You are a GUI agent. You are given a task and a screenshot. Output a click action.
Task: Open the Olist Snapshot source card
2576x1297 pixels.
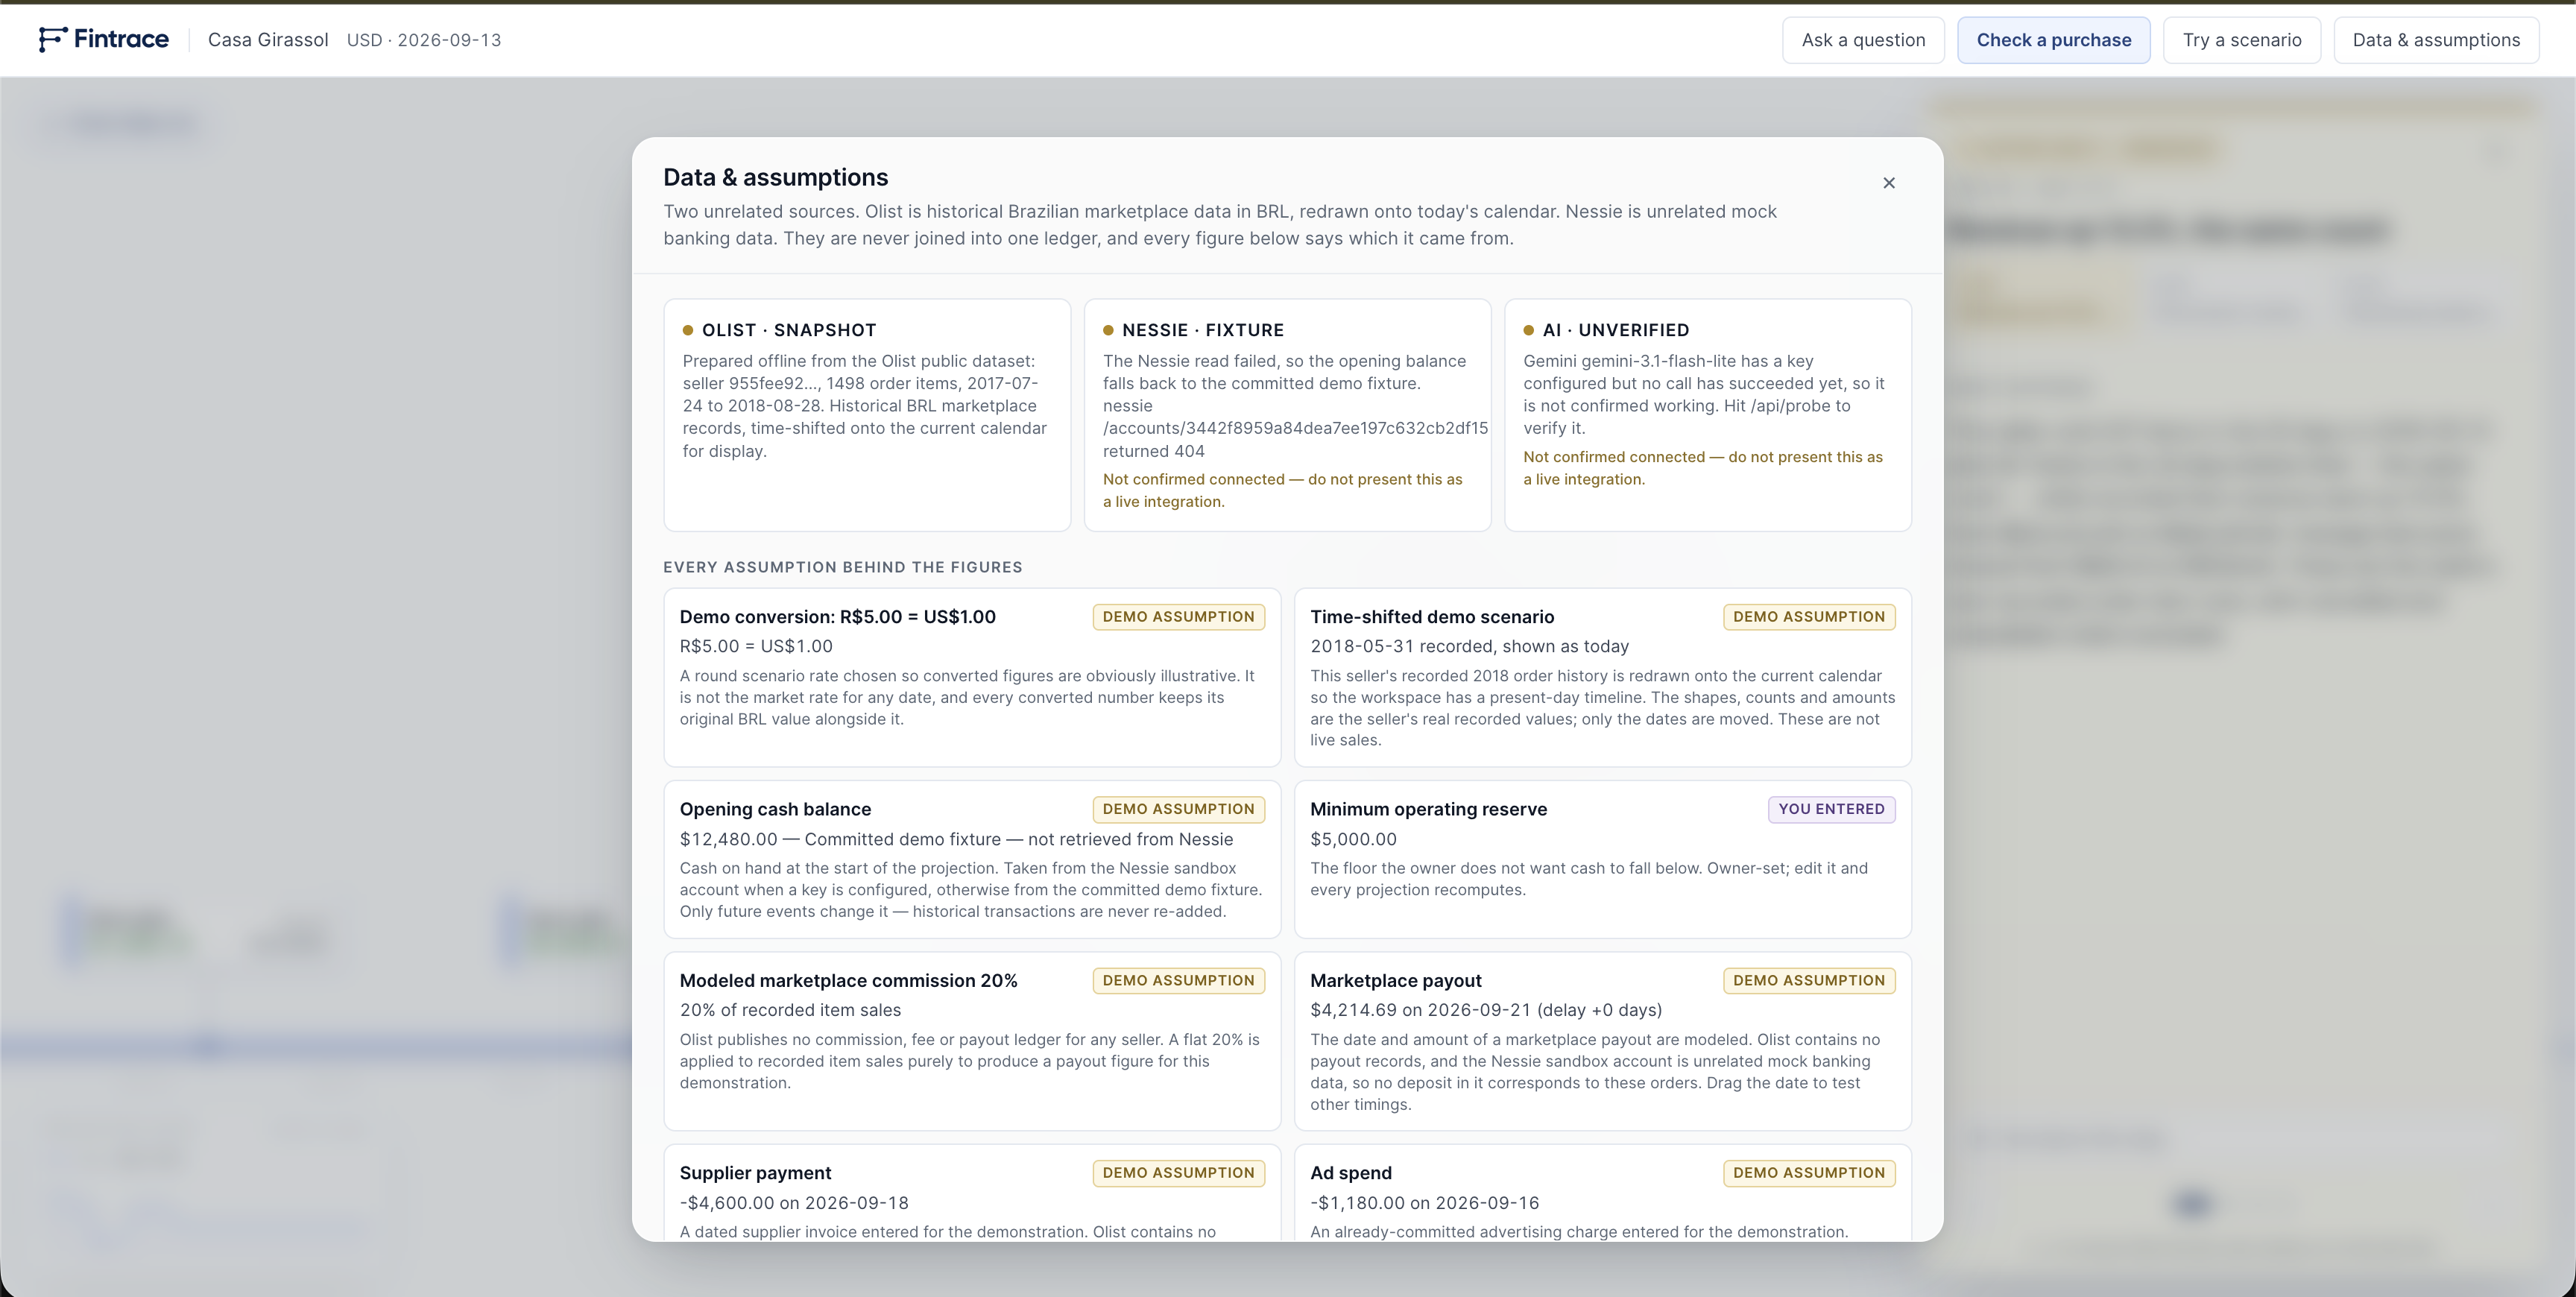coord(866,415)
